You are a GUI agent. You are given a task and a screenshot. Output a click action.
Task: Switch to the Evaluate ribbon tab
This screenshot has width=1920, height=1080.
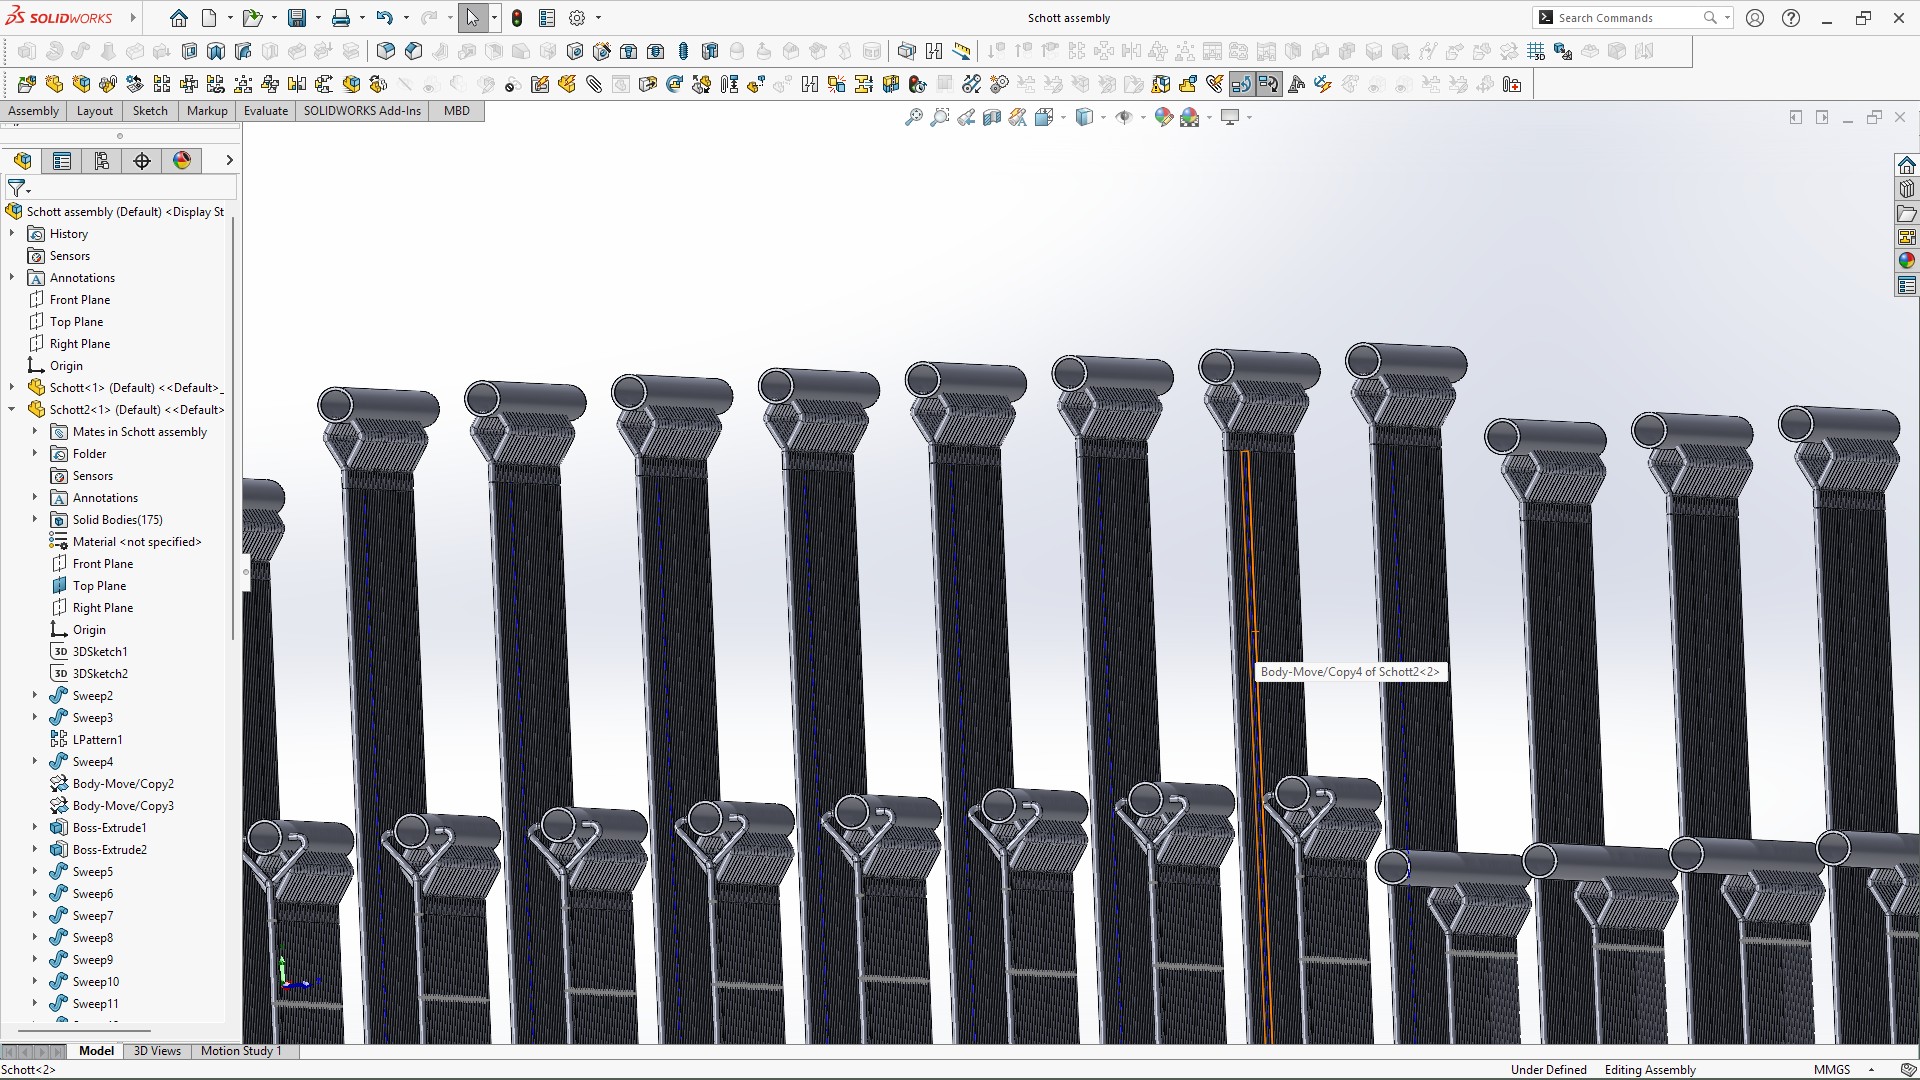[x=266, y=111]
